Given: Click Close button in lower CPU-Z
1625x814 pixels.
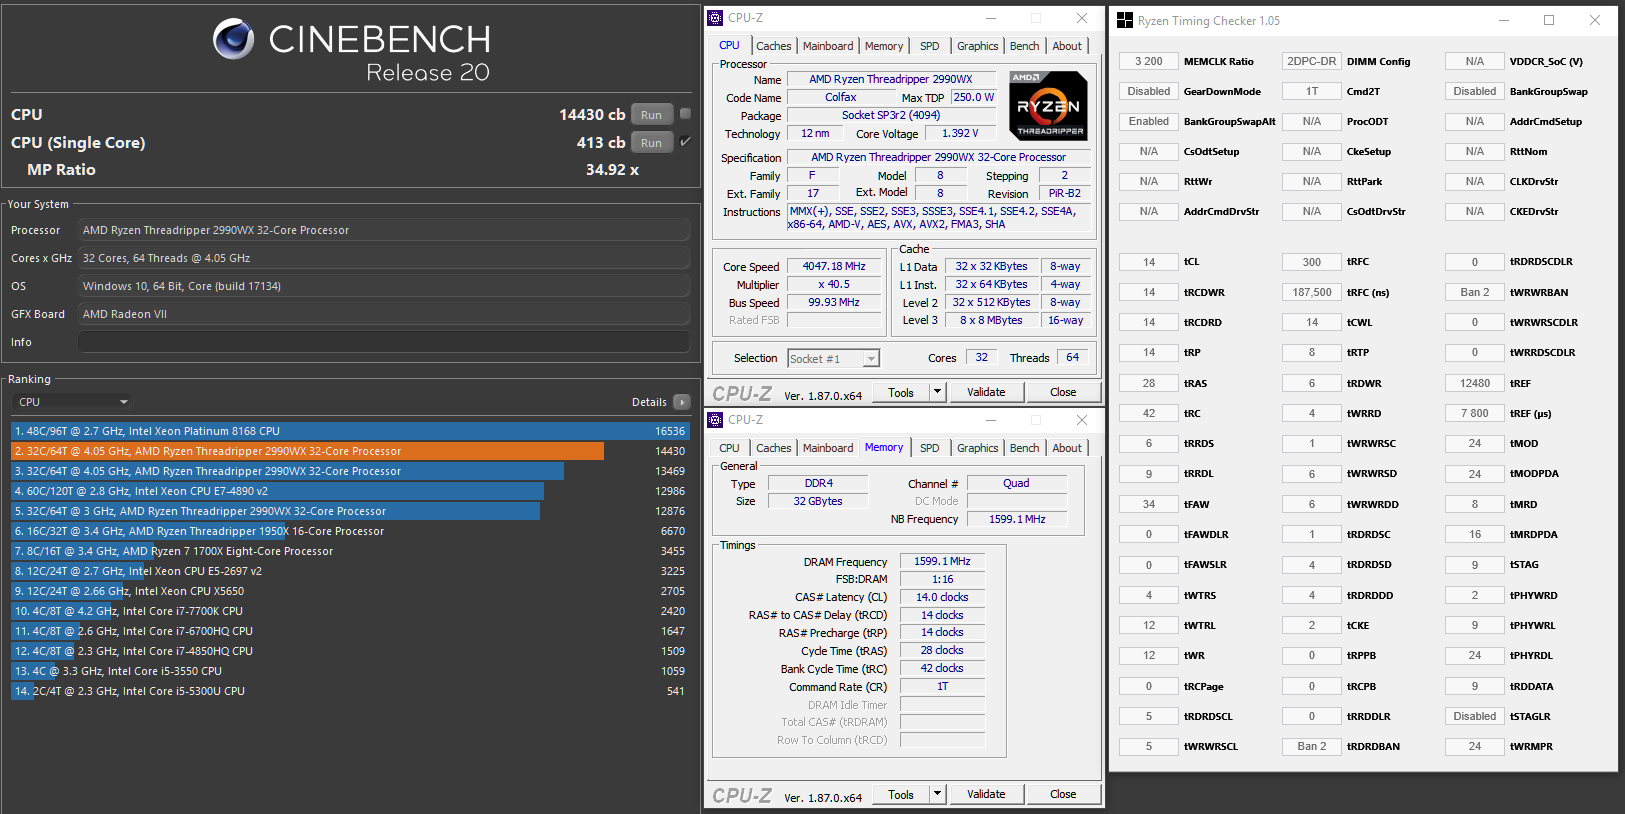Looking at the screenshot, I should tap(1063, 794).
